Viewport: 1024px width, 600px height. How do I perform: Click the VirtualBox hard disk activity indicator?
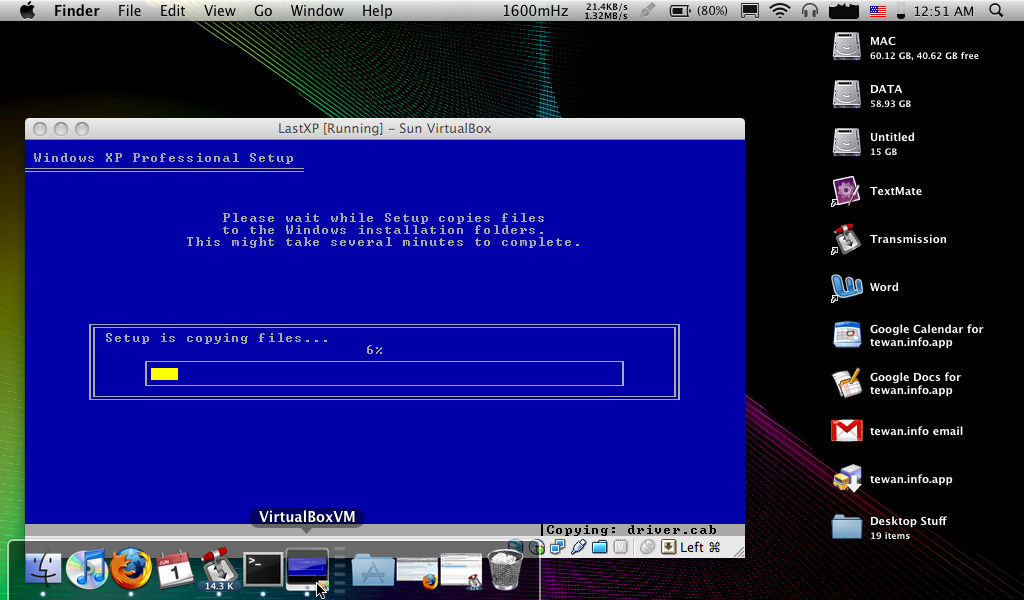pyautogui.click(x=515, y=546)
